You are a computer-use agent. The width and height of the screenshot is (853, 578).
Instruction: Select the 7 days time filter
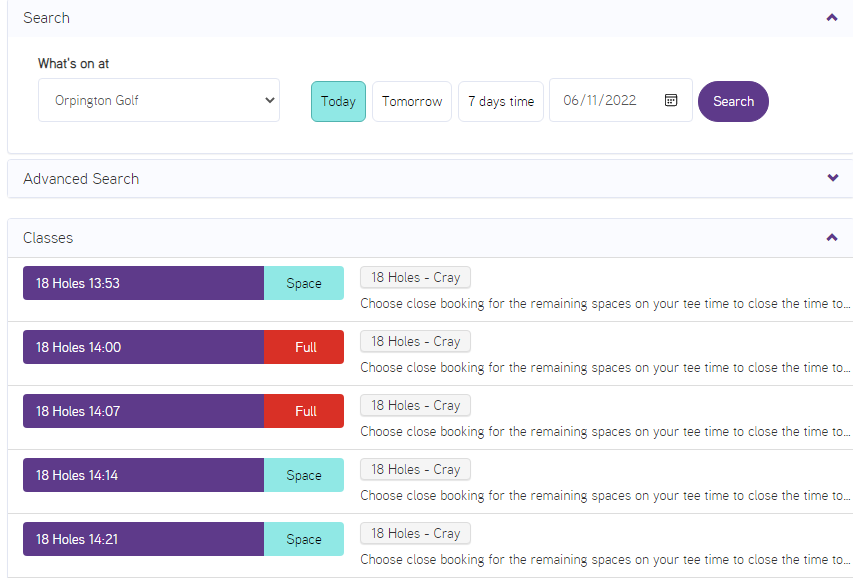coord(501,101)
